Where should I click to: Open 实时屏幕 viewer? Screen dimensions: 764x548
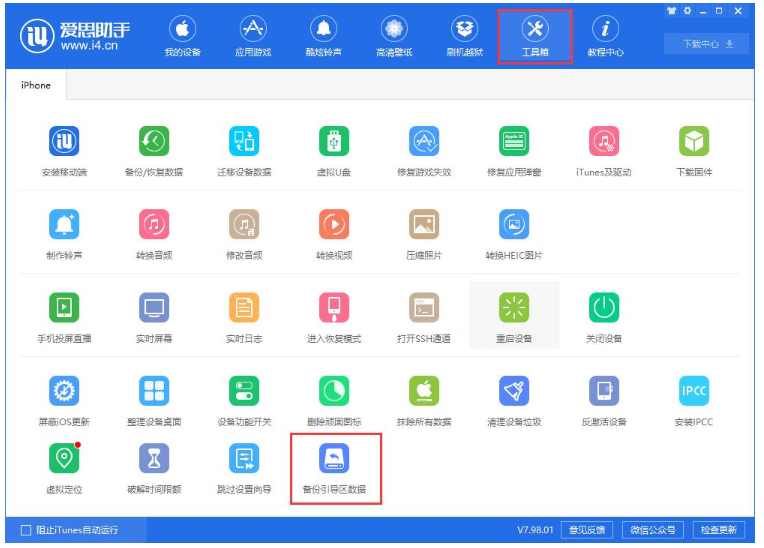(154, 308)
